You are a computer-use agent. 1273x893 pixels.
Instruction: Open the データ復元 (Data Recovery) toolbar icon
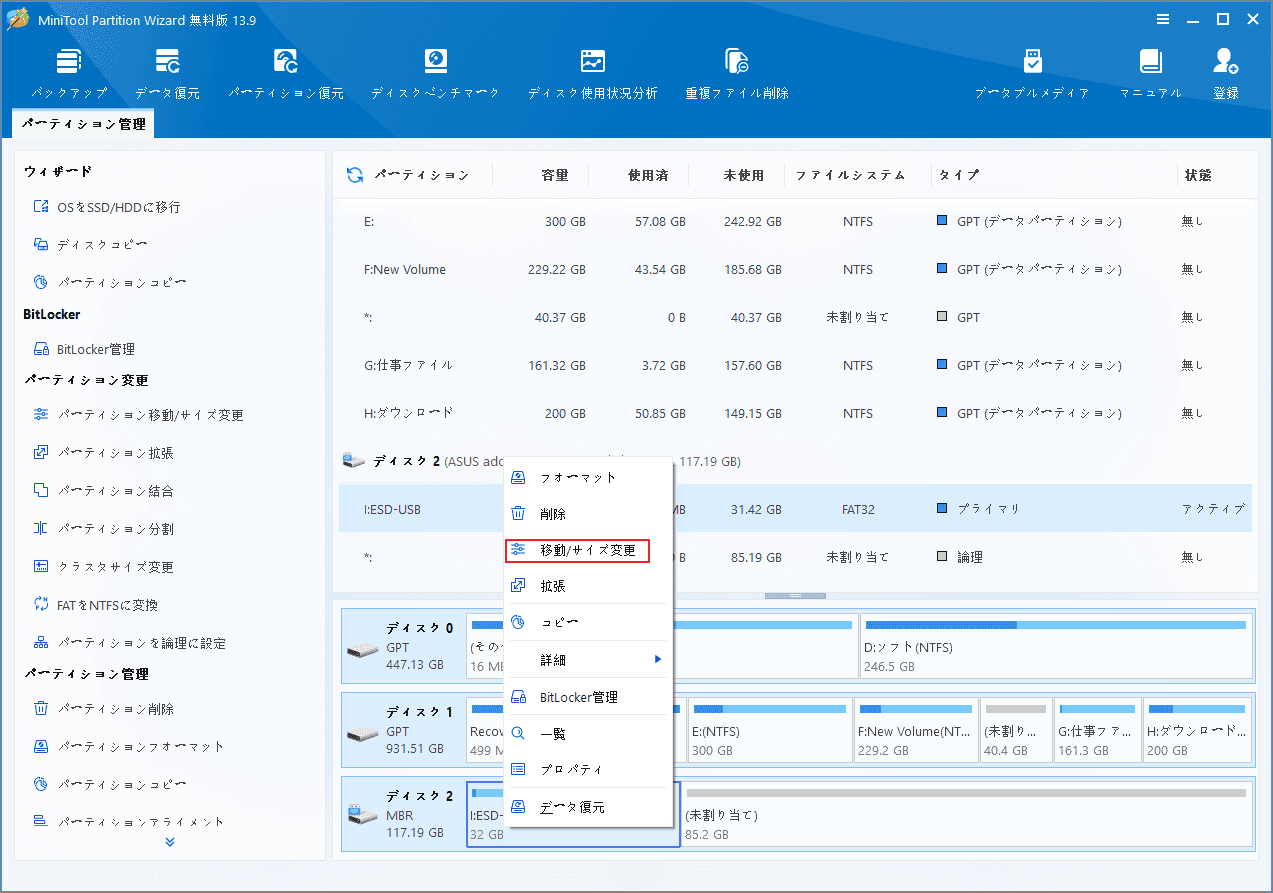coord(167,73)
